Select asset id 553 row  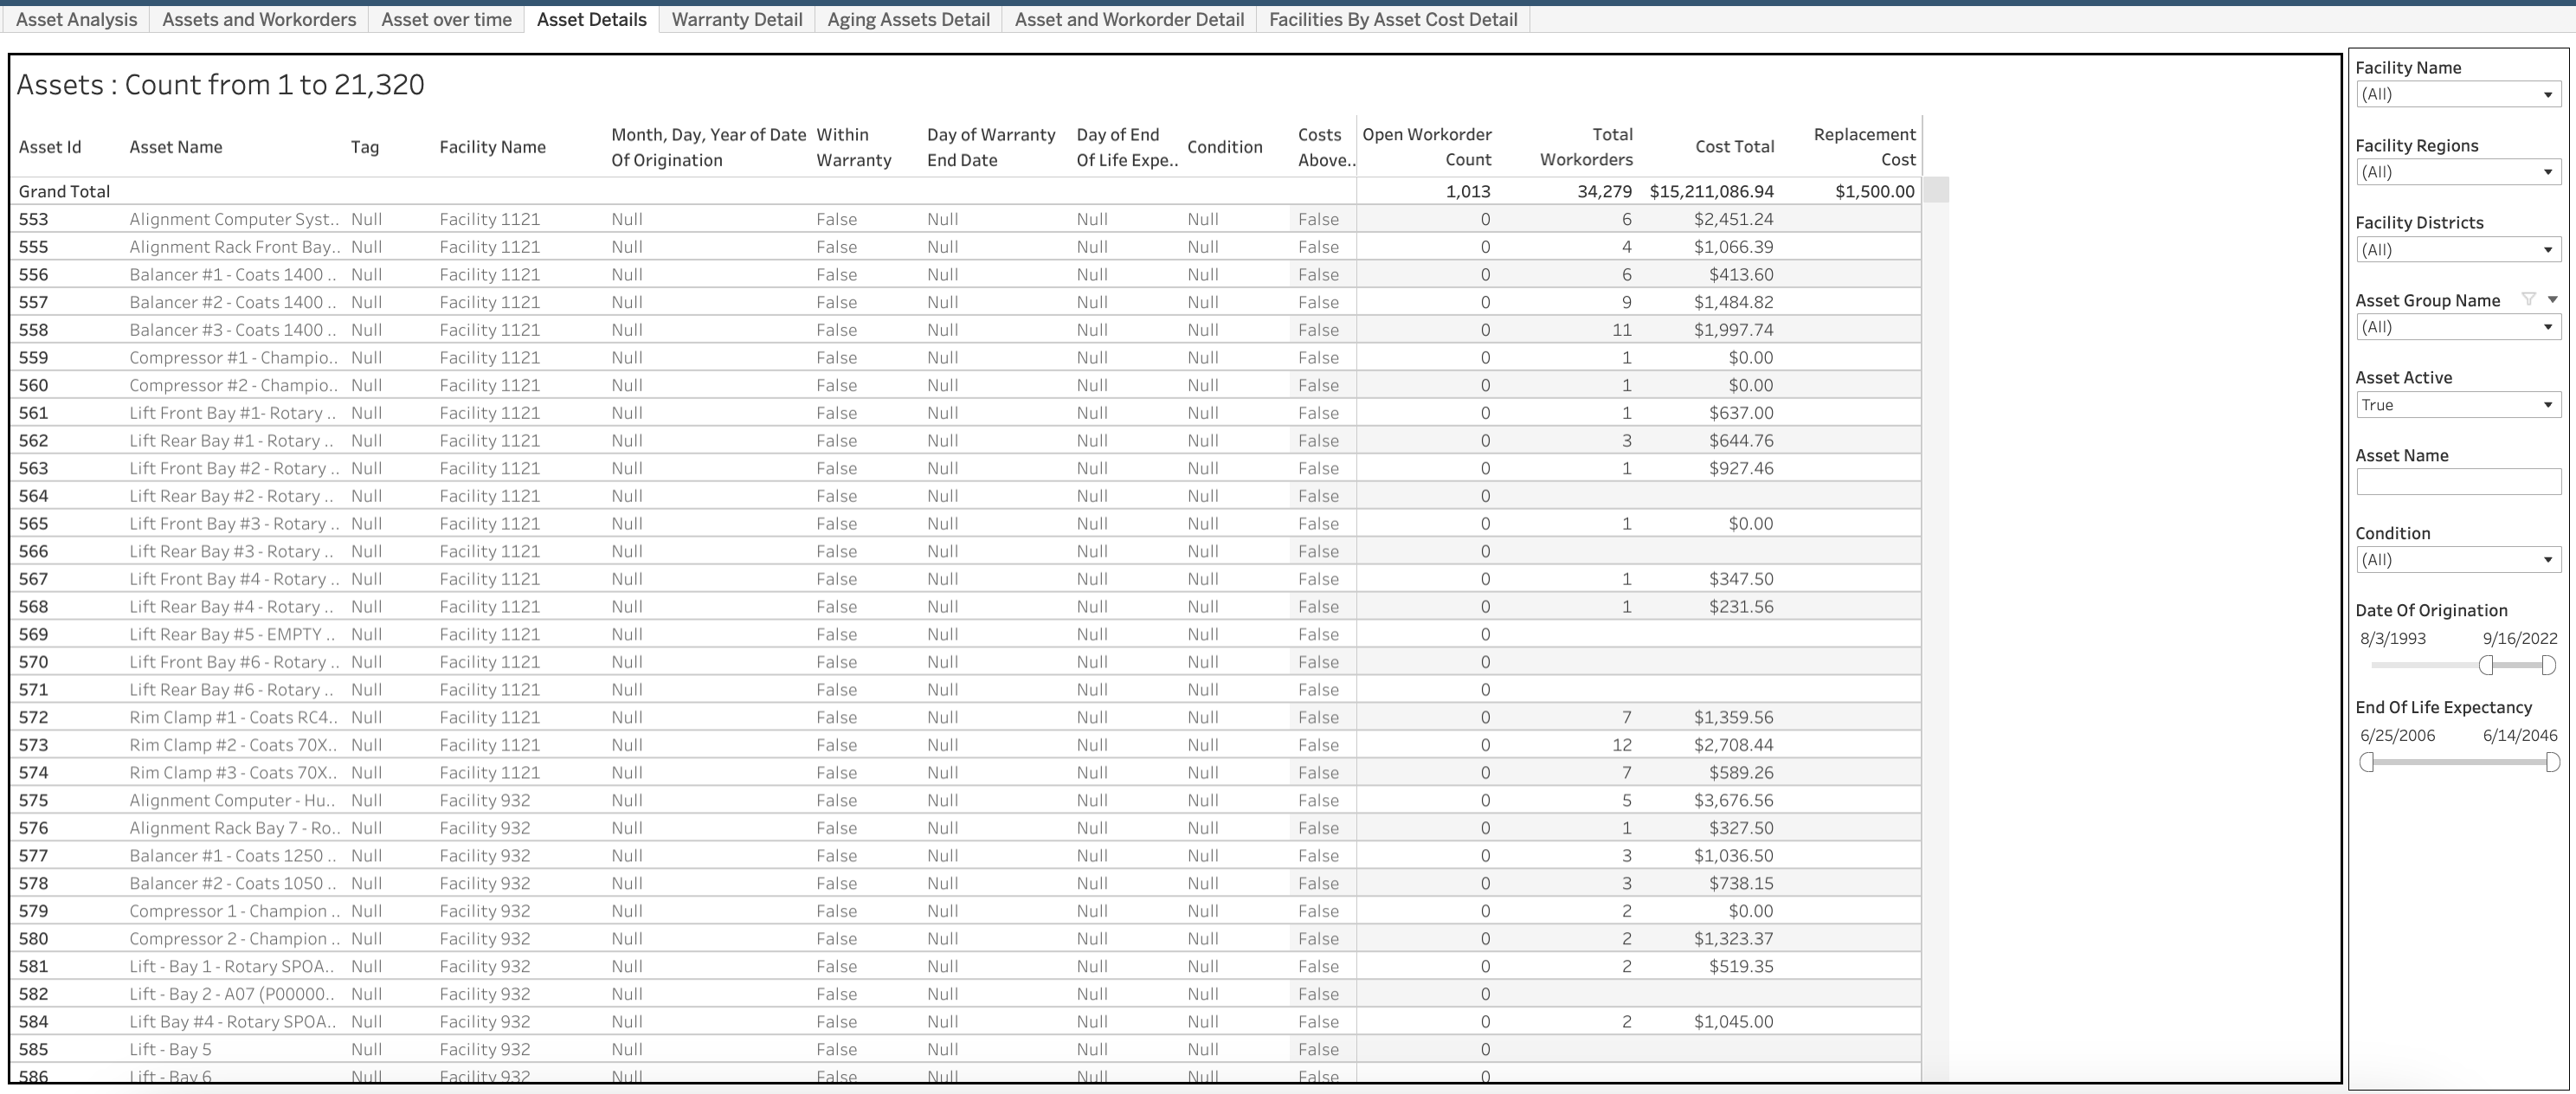click(x=33, y=219)
